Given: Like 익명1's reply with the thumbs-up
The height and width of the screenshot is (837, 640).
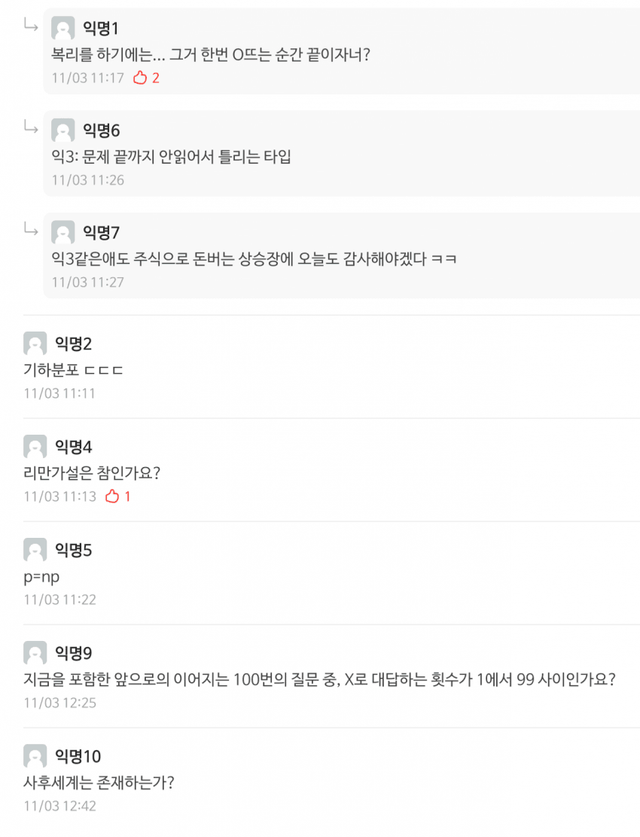Looking at the screenshot, I should pos(140,77).
